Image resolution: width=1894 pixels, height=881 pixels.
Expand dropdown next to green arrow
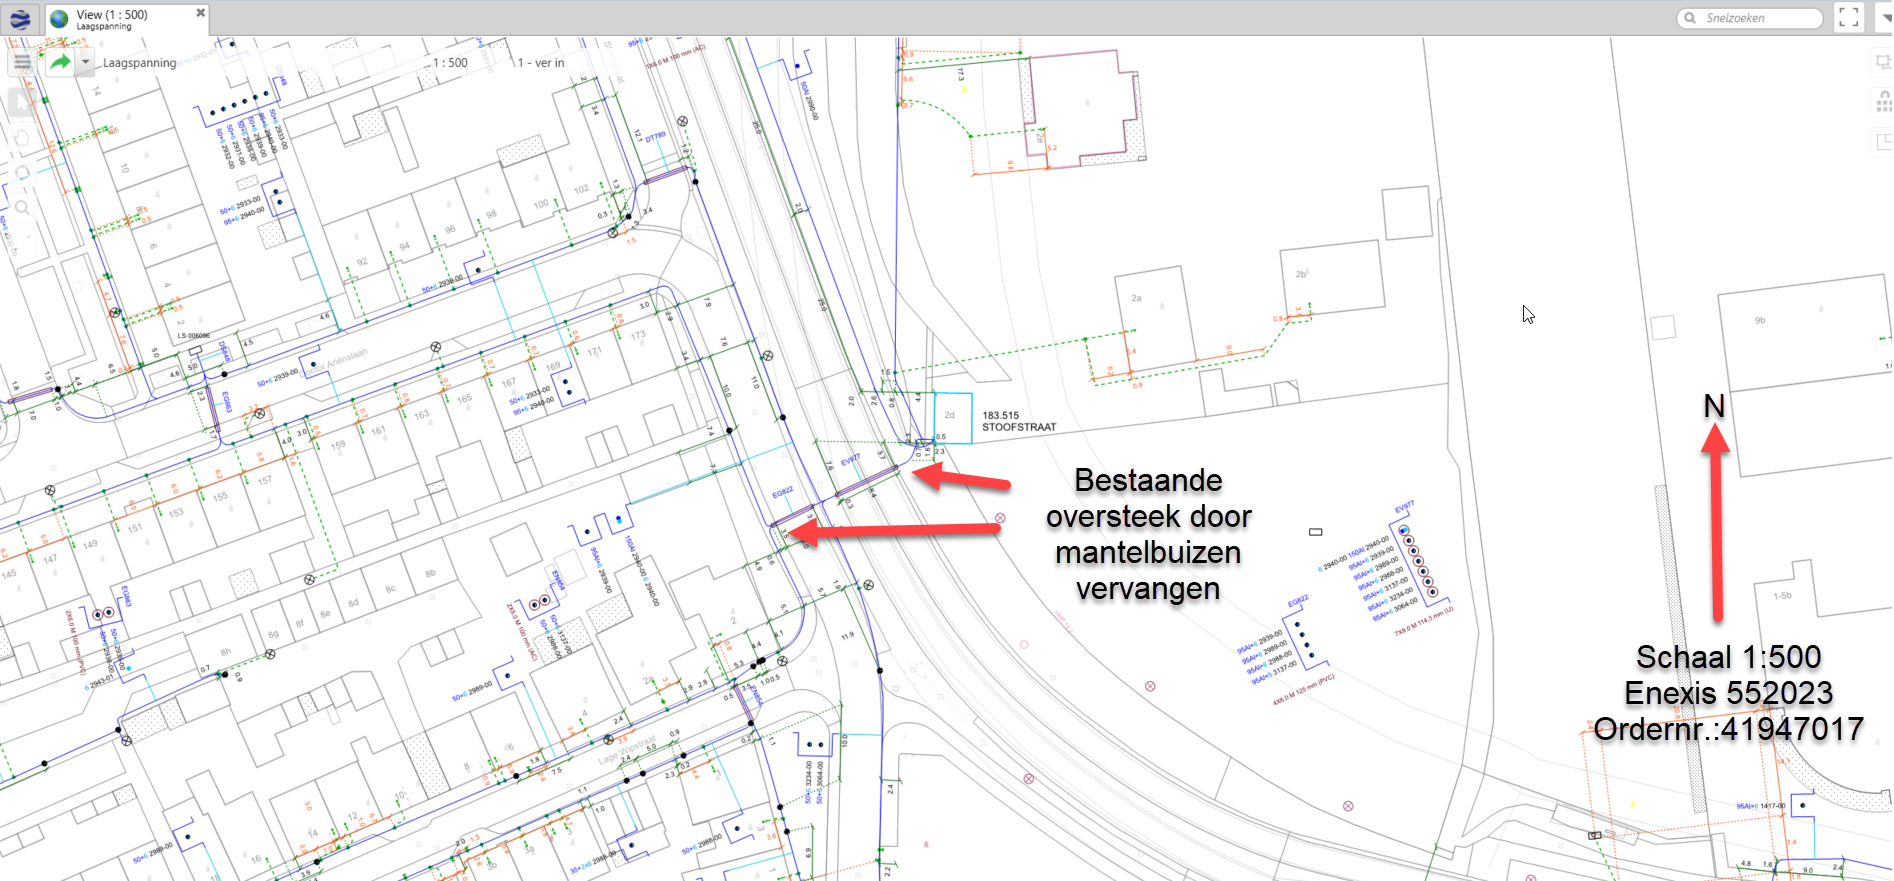86,62
